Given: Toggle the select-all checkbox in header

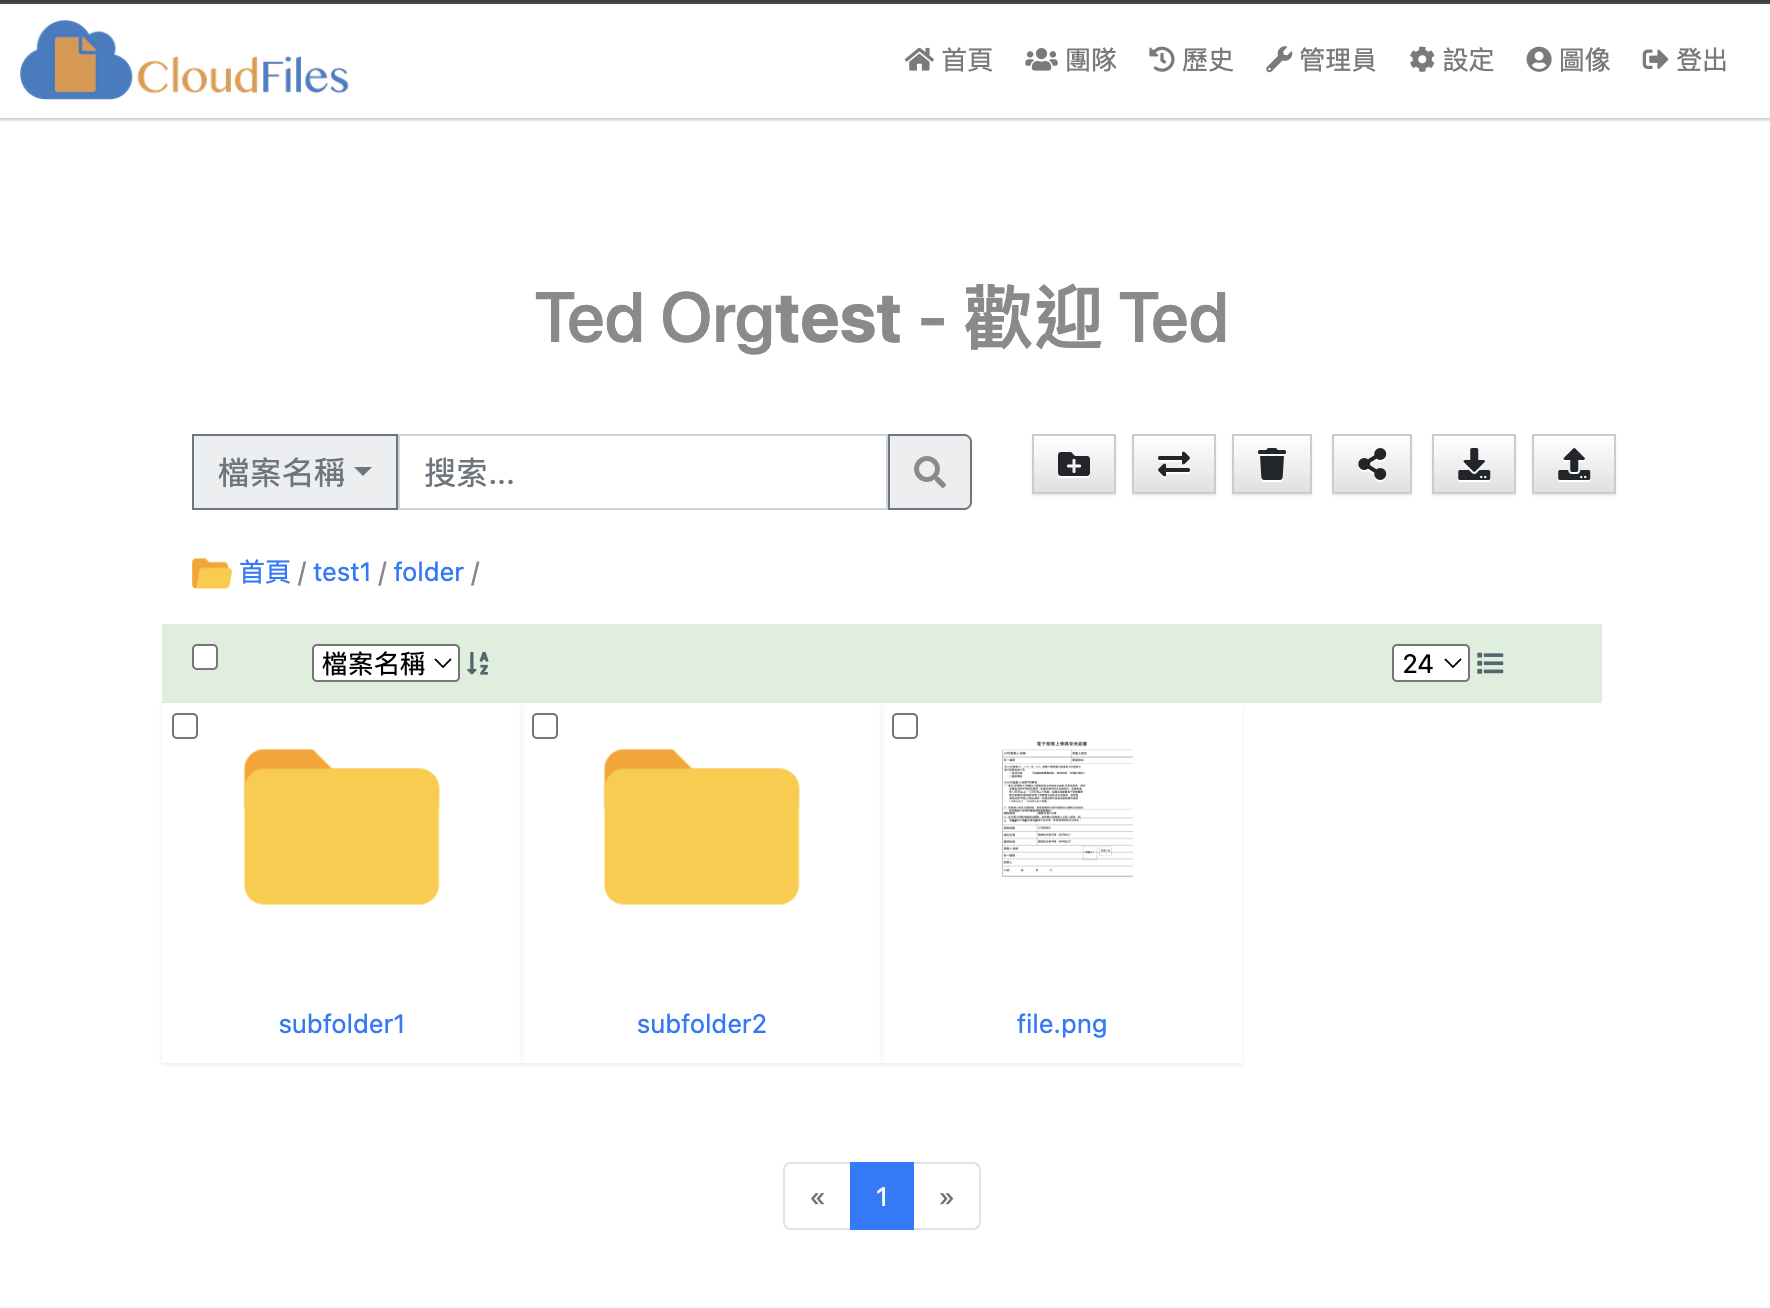Looking at the screenshot, I should (x=205, y=657).
